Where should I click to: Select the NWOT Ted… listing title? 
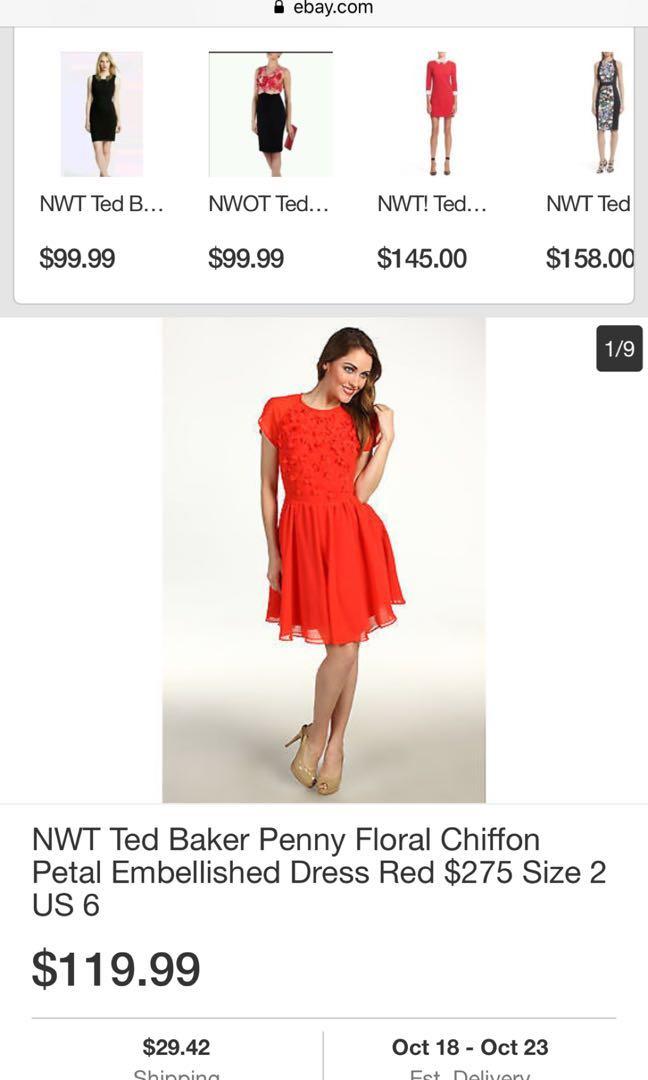pyautogui.click(x=269, y=204)
